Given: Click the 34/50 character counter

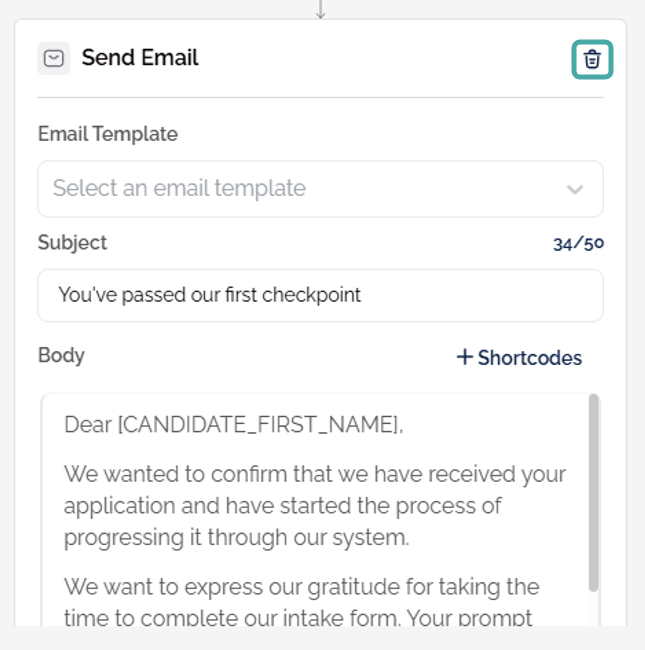Looking at the screenshot, I should 578,243.
